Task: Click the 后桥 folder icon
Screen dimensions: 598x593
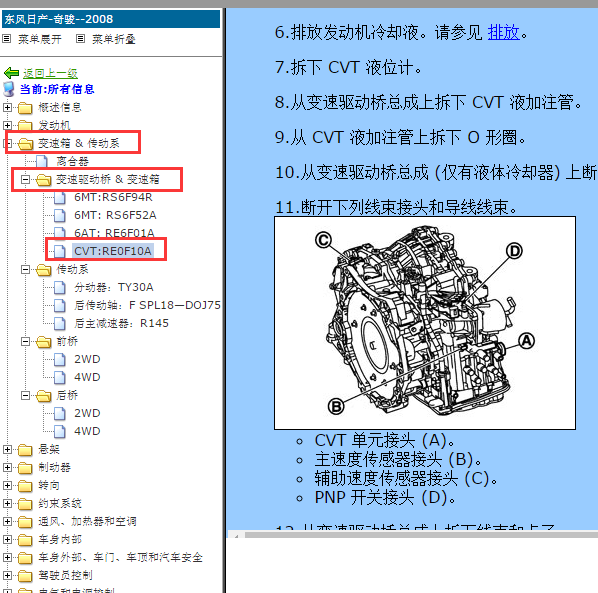Action: pos(43,396)
